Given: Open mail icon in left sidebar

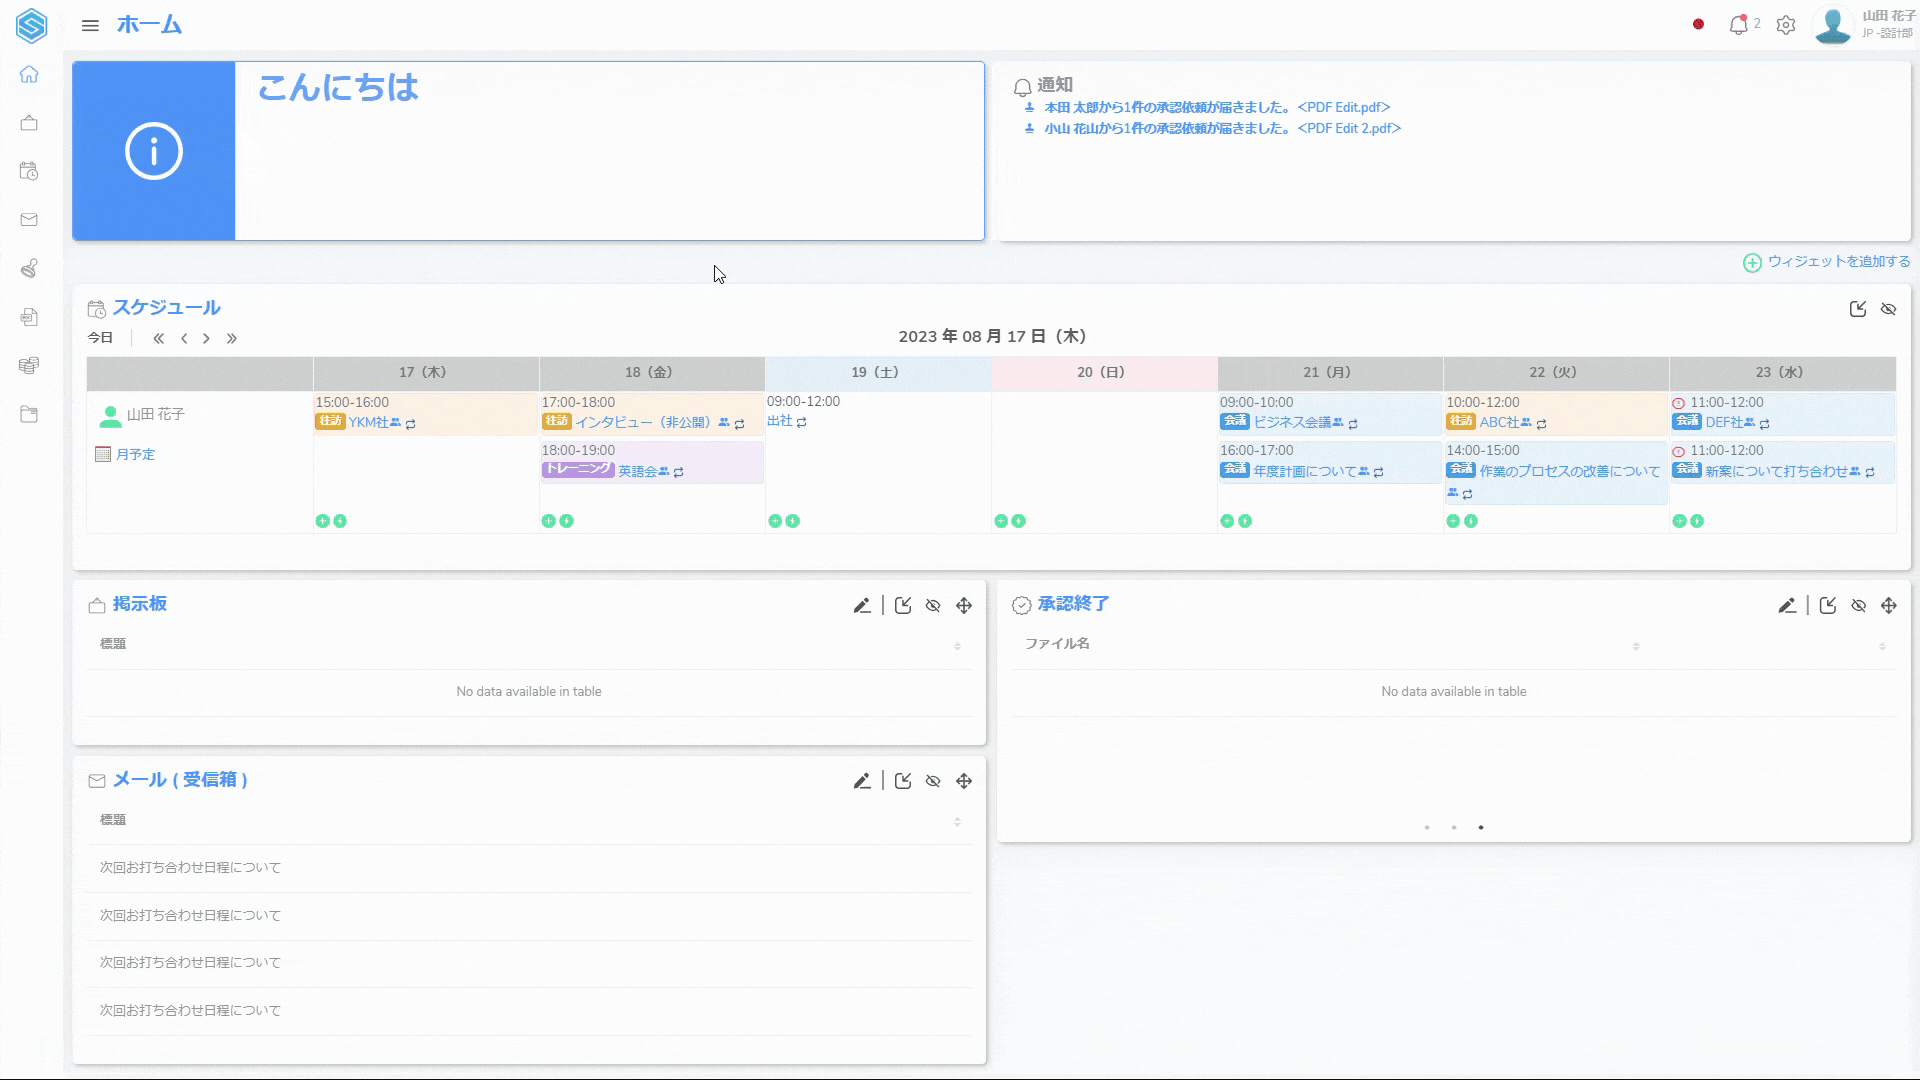Looking at the screenshot, I should 29,220.
